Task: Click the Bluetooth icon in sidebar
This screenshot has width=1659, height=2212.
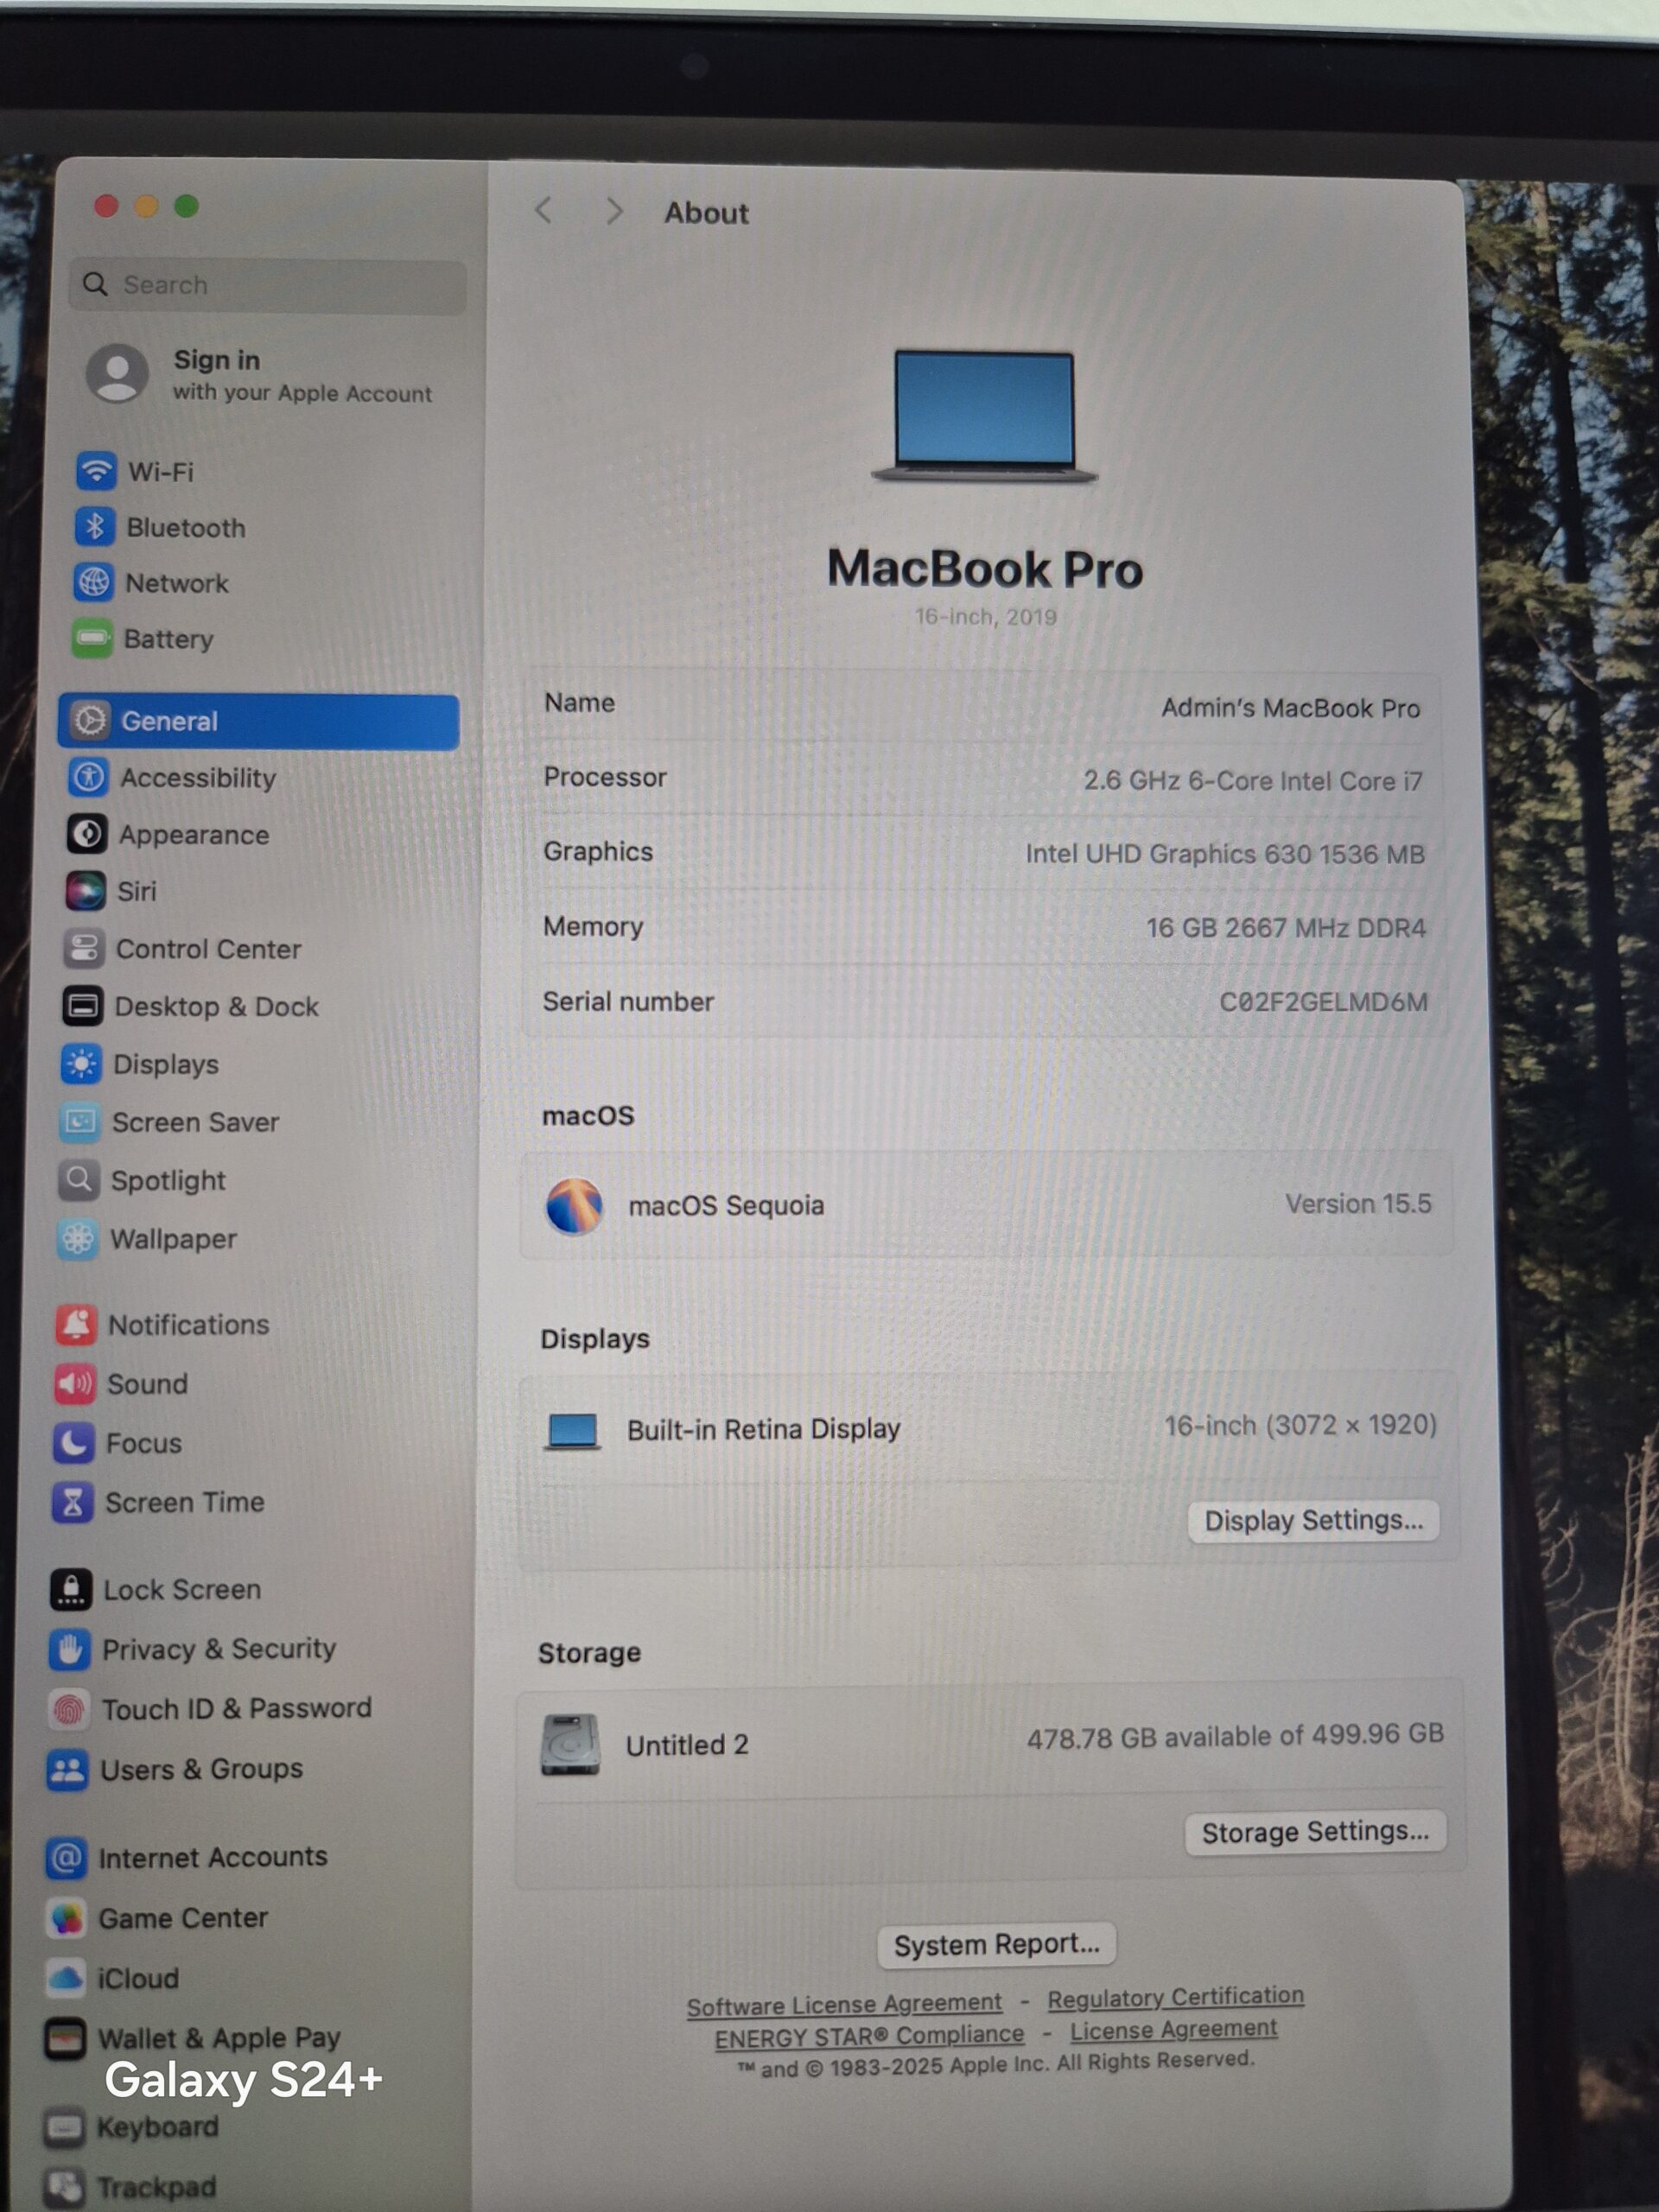Action: (x=95, y=526)
